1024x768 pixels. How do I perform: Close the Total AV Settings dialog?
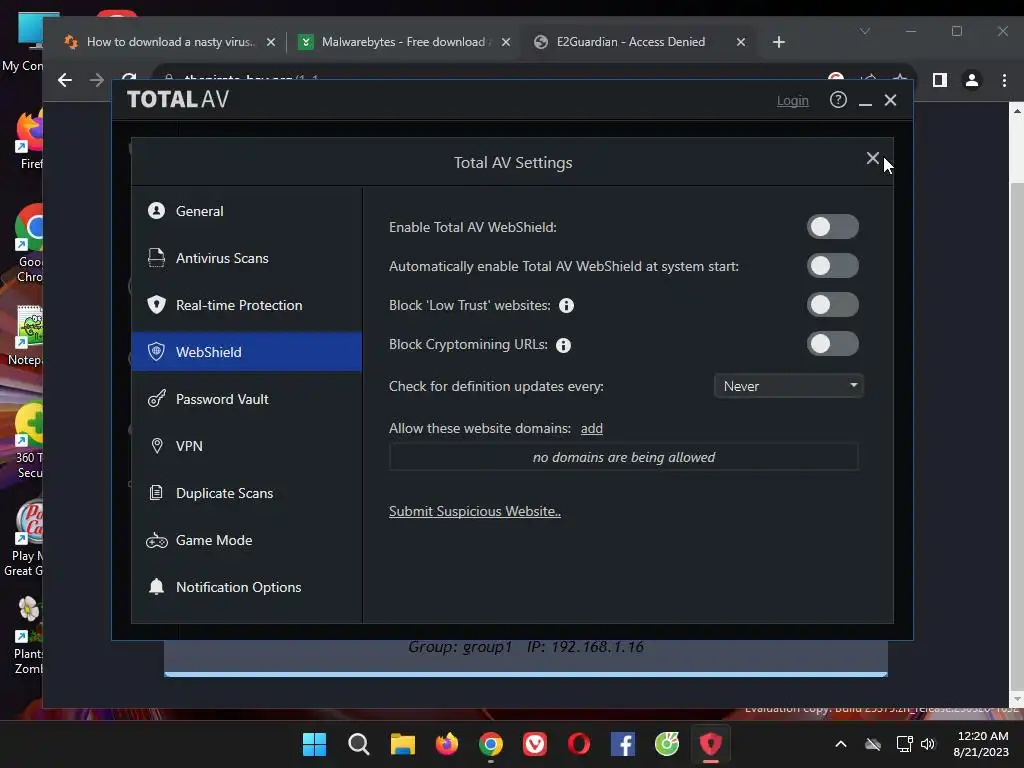(872, 158)
